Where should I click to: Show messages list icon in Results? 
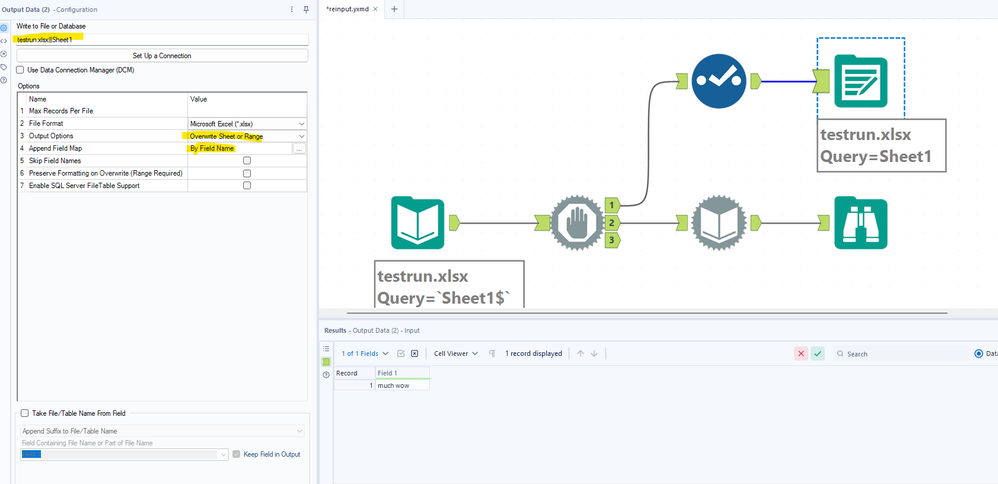pyautogui.click(x=327, y=349)
